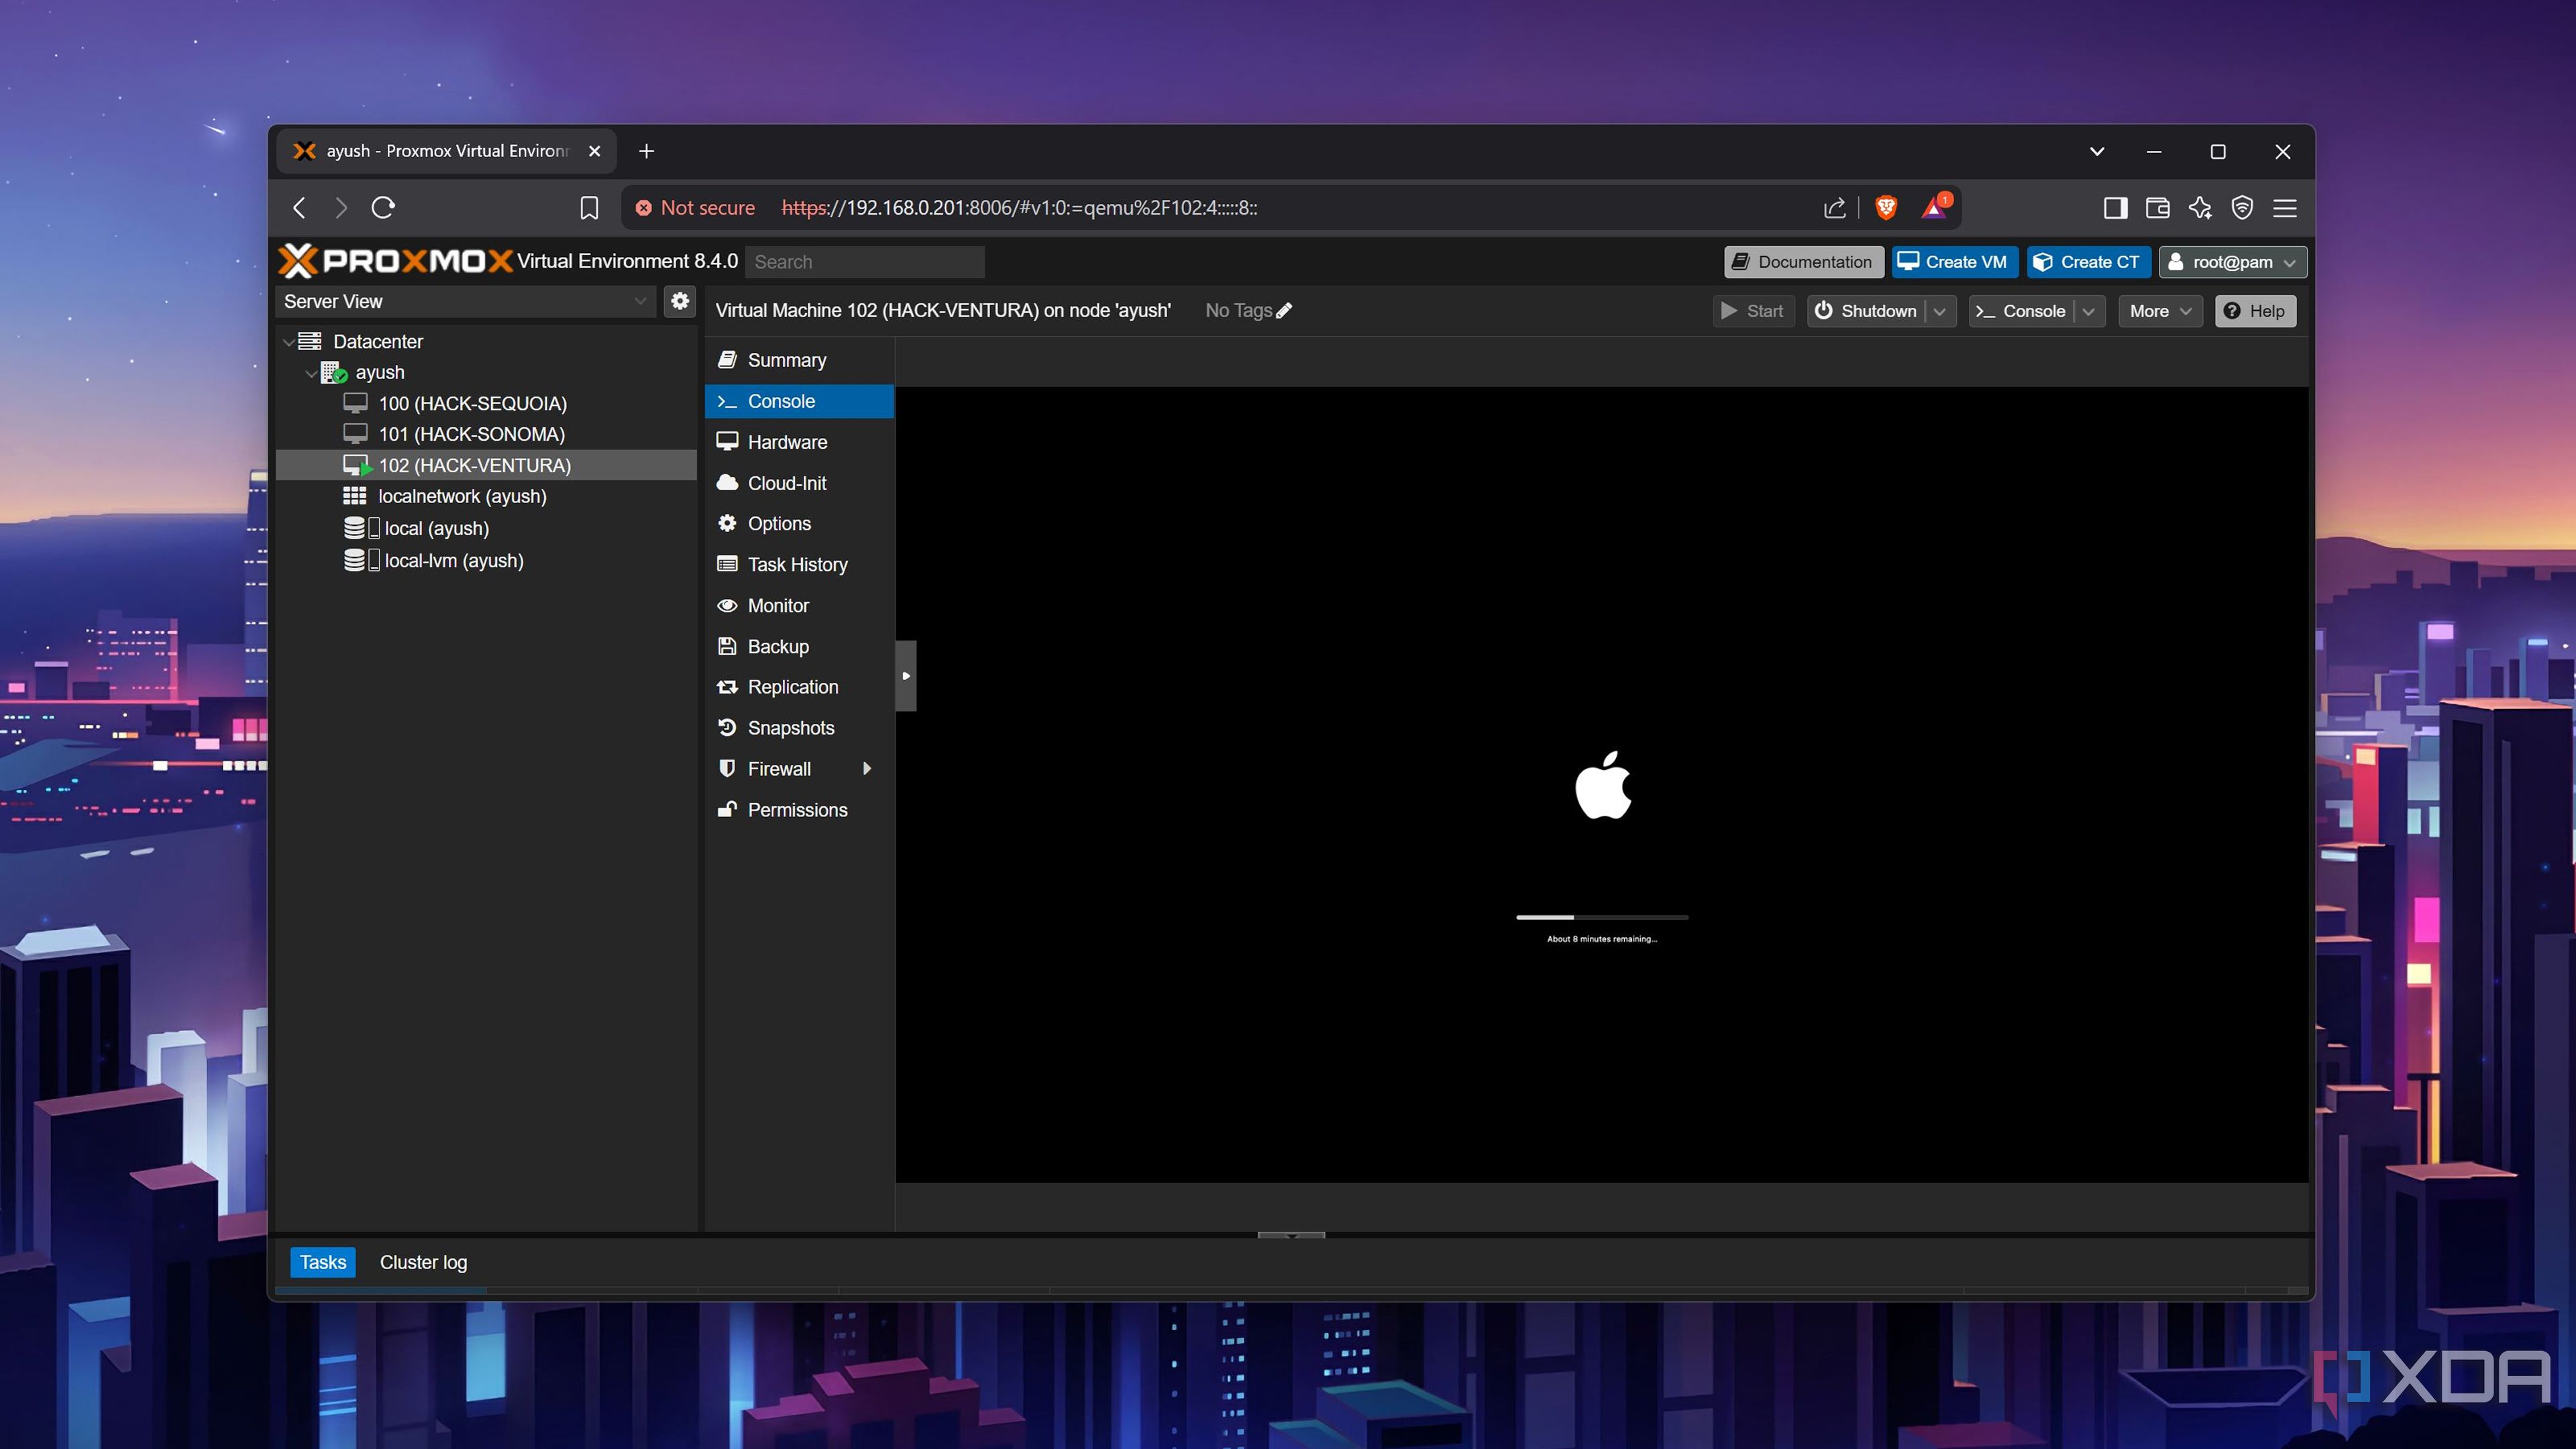
Task: Open the Shutdown dropdown arrow
Action: pos(1940,311)
